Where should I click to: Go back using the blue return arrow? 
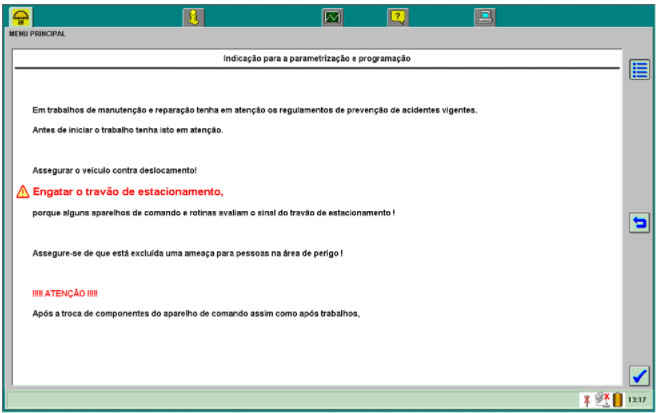pyautogui.click(x=639, y=222)
